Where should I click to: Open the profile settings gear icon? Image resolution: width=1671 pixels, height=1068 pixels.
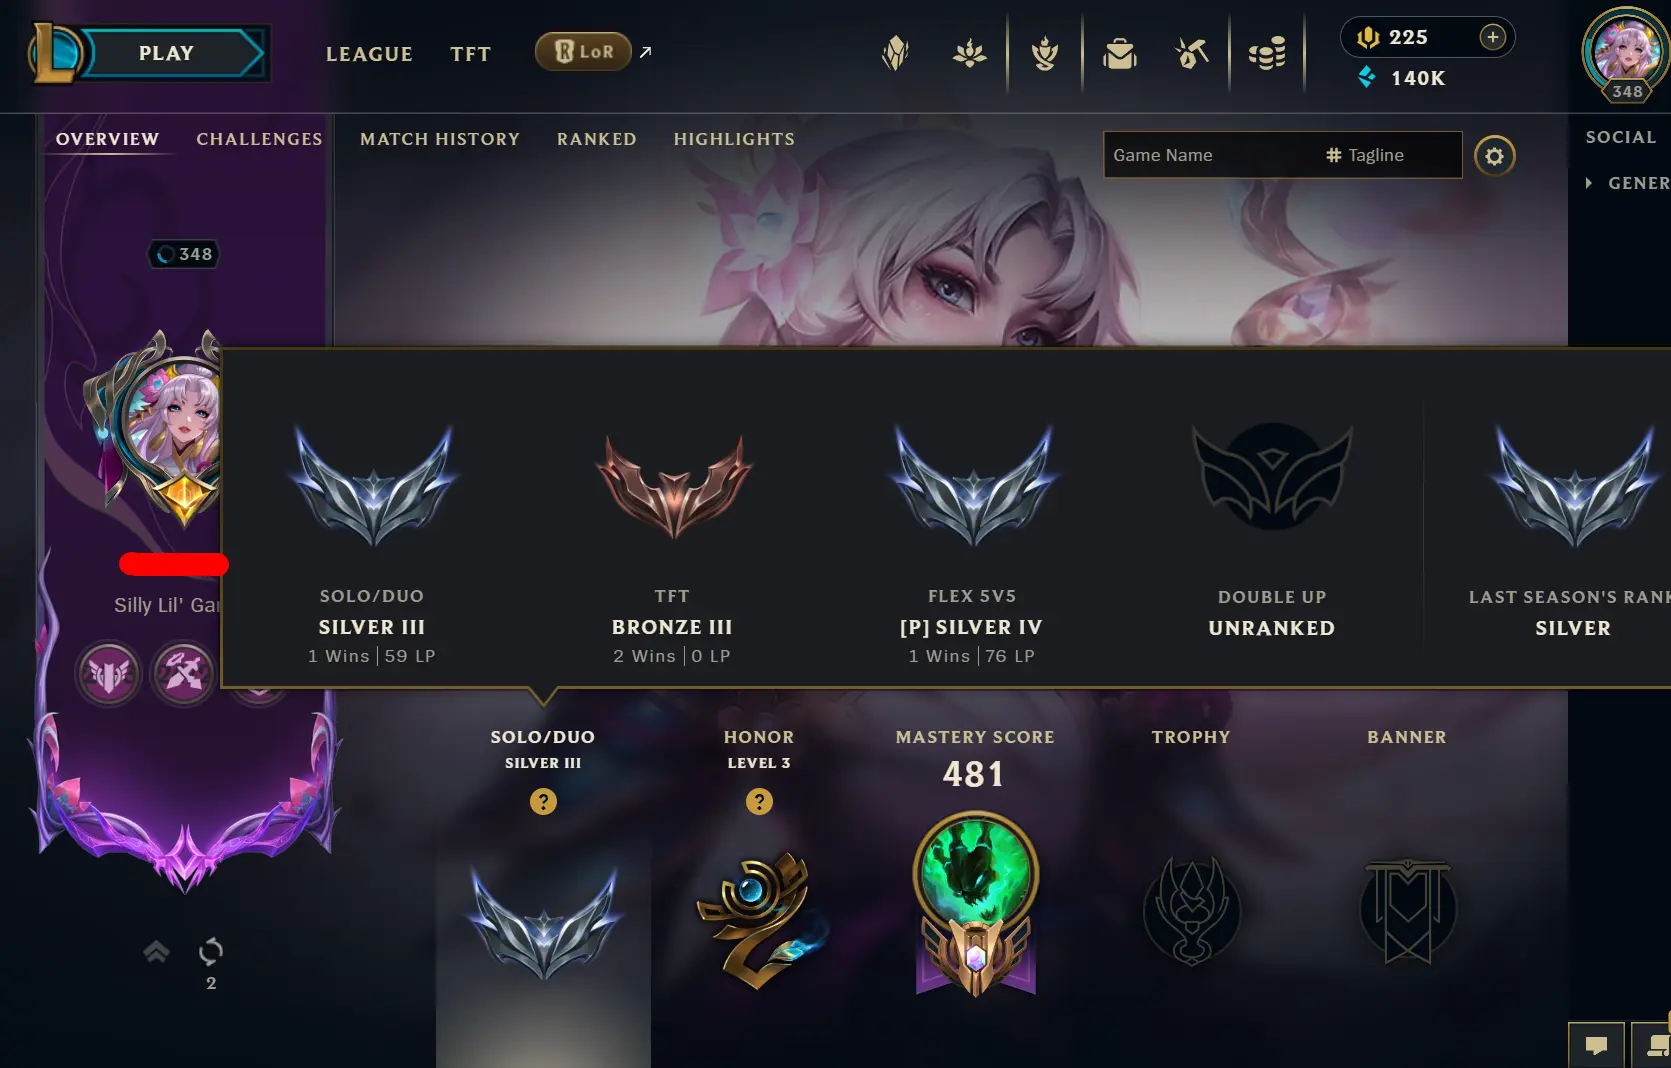point(1494,156)
